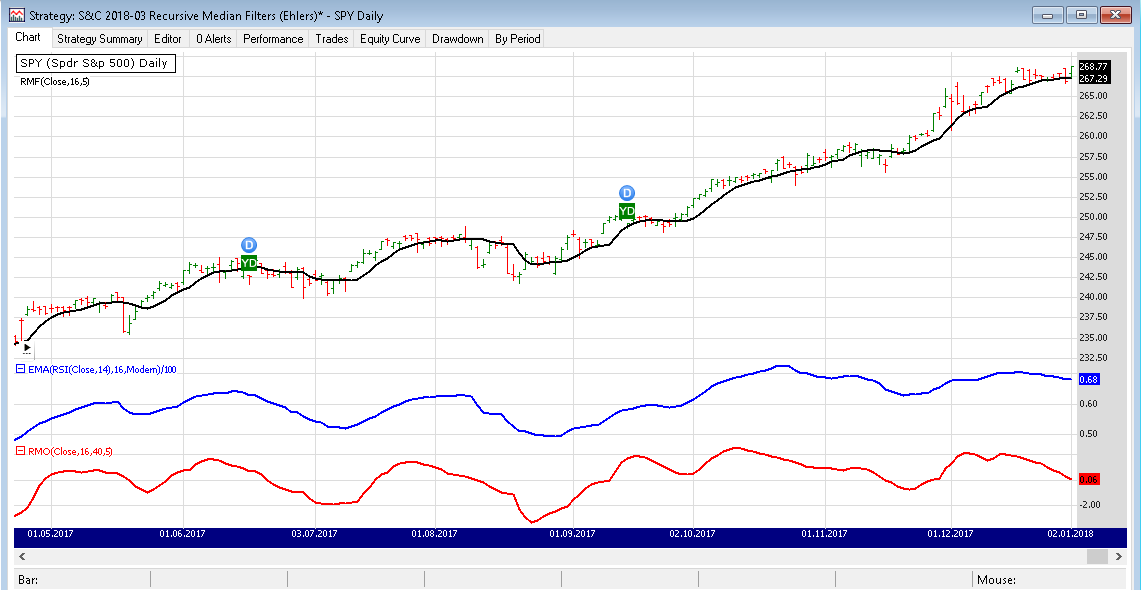
Task: Select the By Period tab
Action: [x=517, y=39]
